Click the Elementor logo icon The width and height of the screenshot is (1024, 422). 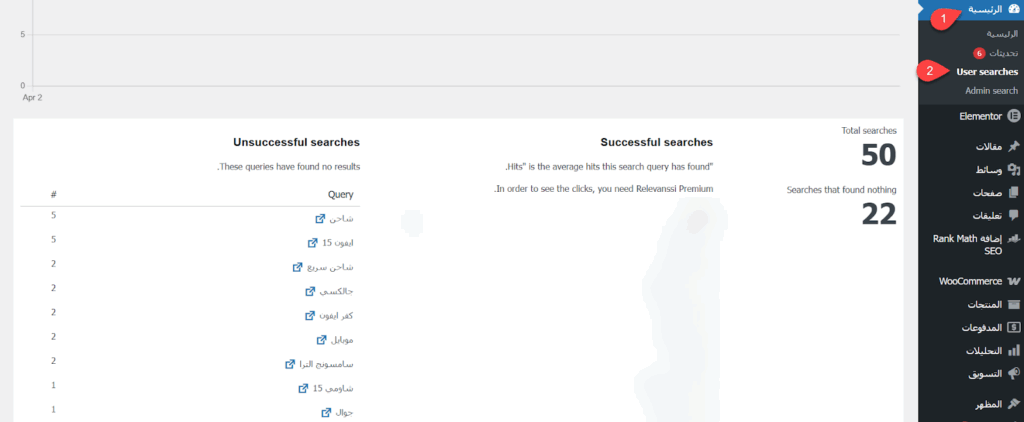point(1014,116)
